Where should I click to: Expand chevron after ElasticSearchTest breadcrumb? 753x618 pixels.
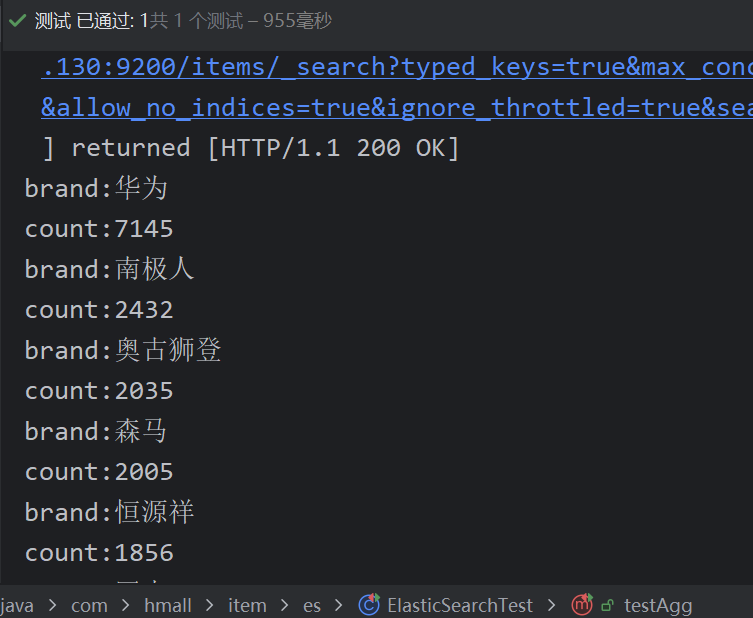coord(551,605)
